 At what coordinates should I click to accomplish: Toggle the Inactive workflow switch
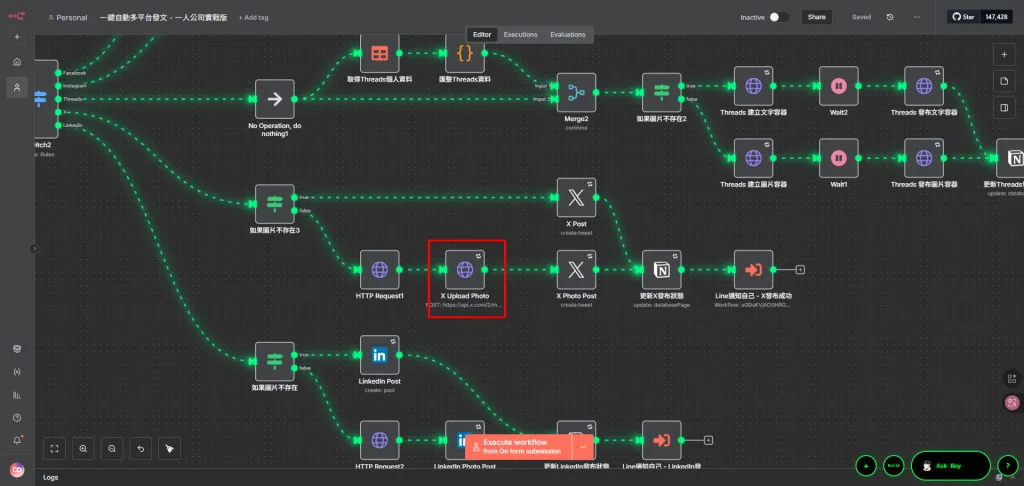(x=778, y=17)
